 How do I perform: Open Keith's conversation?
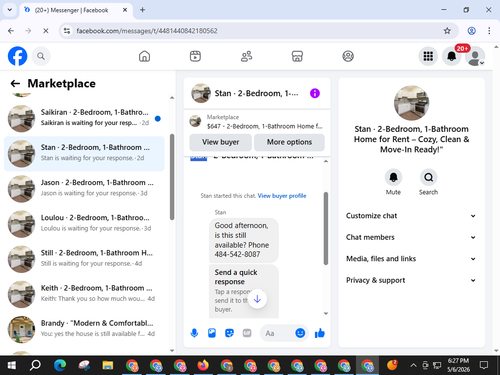tap(84, 294)
